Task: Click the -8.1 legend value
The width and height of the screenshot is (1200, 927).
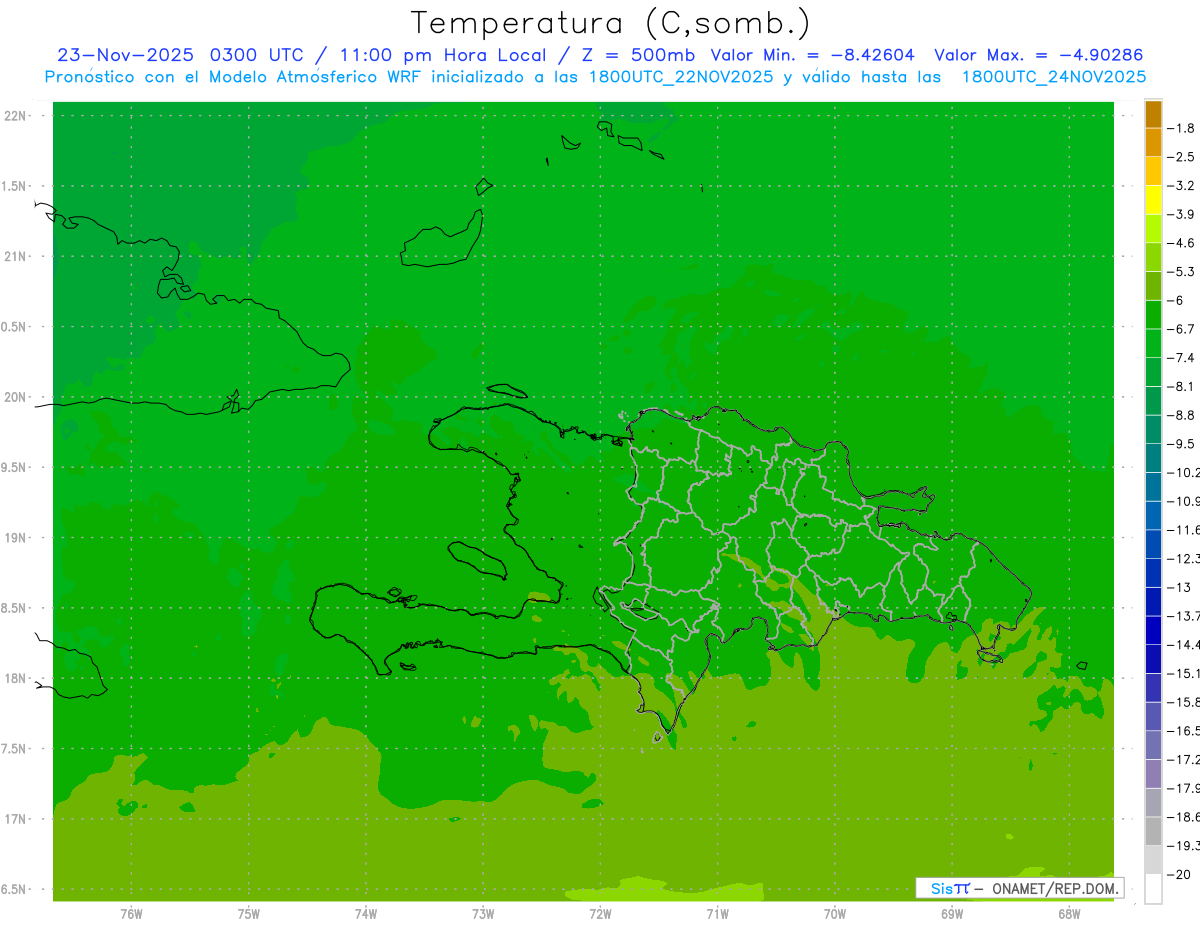Action: coord(1182,386)
